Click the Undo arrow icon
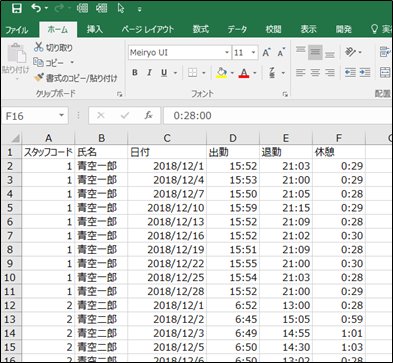Screen dimensions: 393x363 pos(36,8)
